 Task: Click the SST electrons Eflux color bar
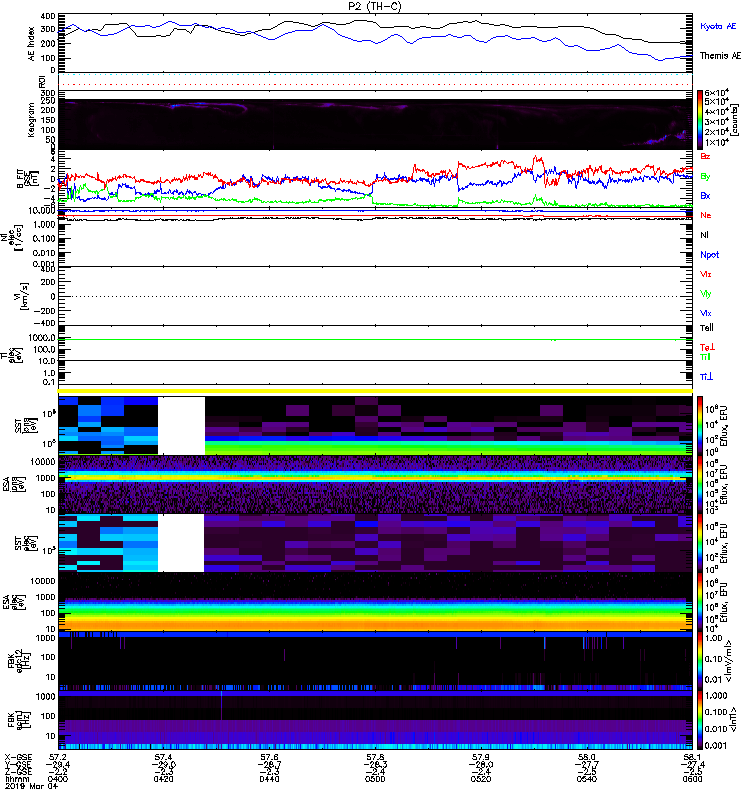point(700,543)
